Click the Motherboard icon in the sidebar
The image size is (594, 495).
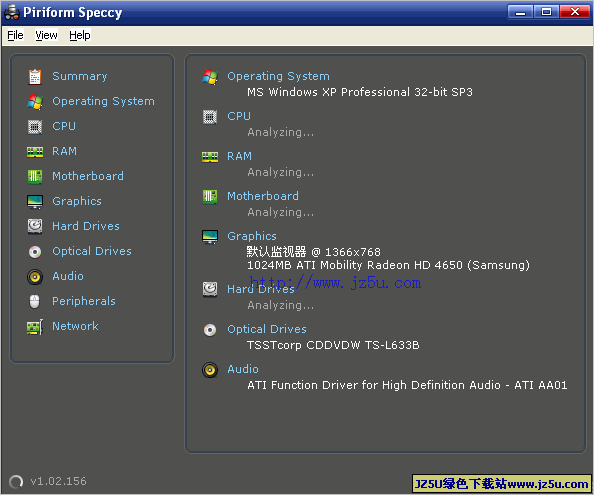point(35,176)
